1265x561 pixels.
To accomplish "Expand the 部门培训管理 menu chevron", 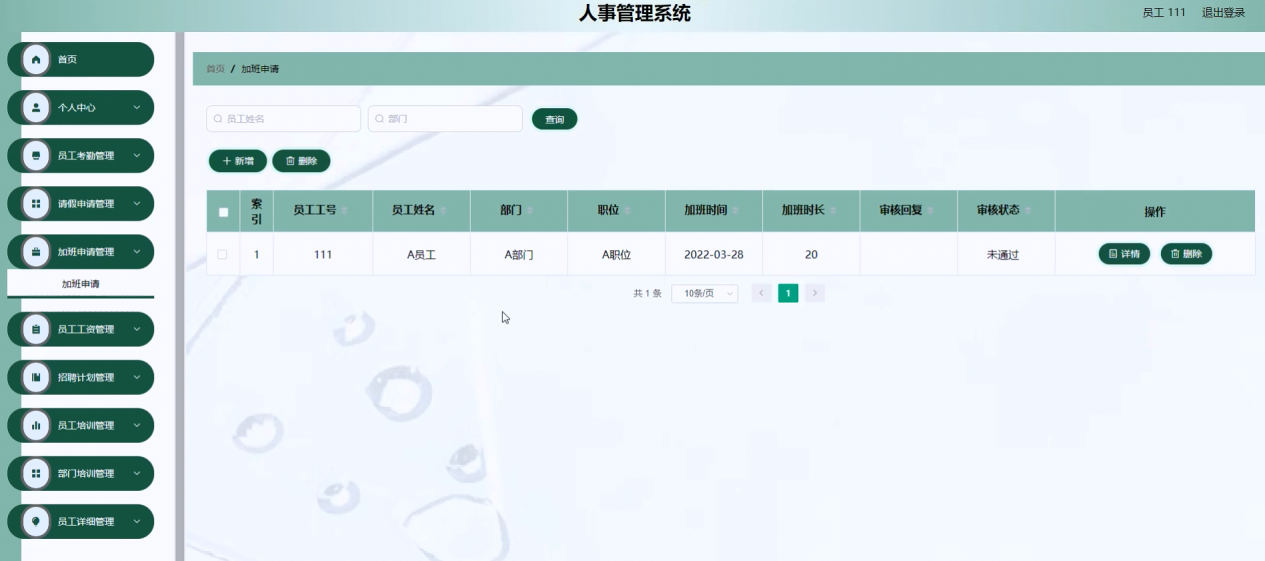I will pyautogui.click(x=137, y=473).
